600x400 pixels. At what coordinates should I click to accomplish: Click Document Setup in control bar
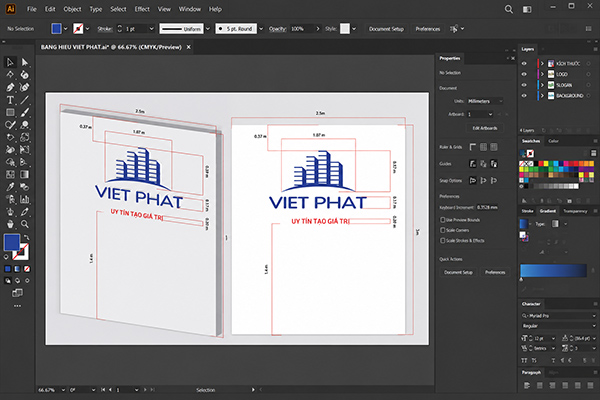pyautogui.click(x=386, y=29)
